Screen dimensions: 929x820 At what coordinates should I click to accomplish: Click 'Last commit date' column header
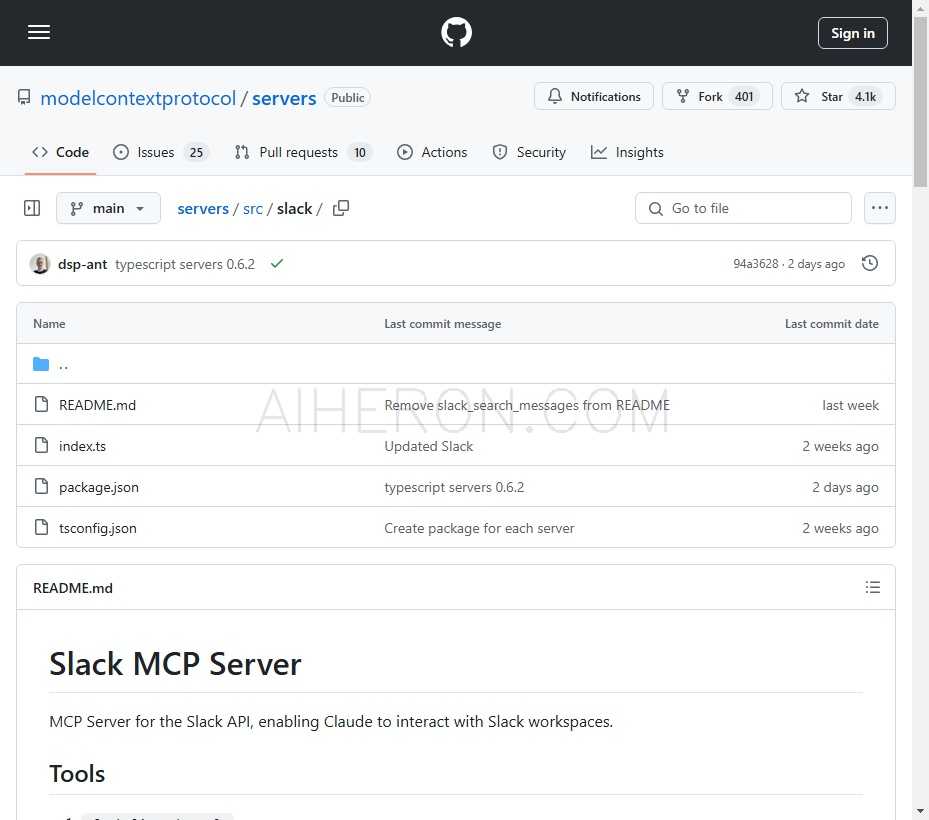831,323
